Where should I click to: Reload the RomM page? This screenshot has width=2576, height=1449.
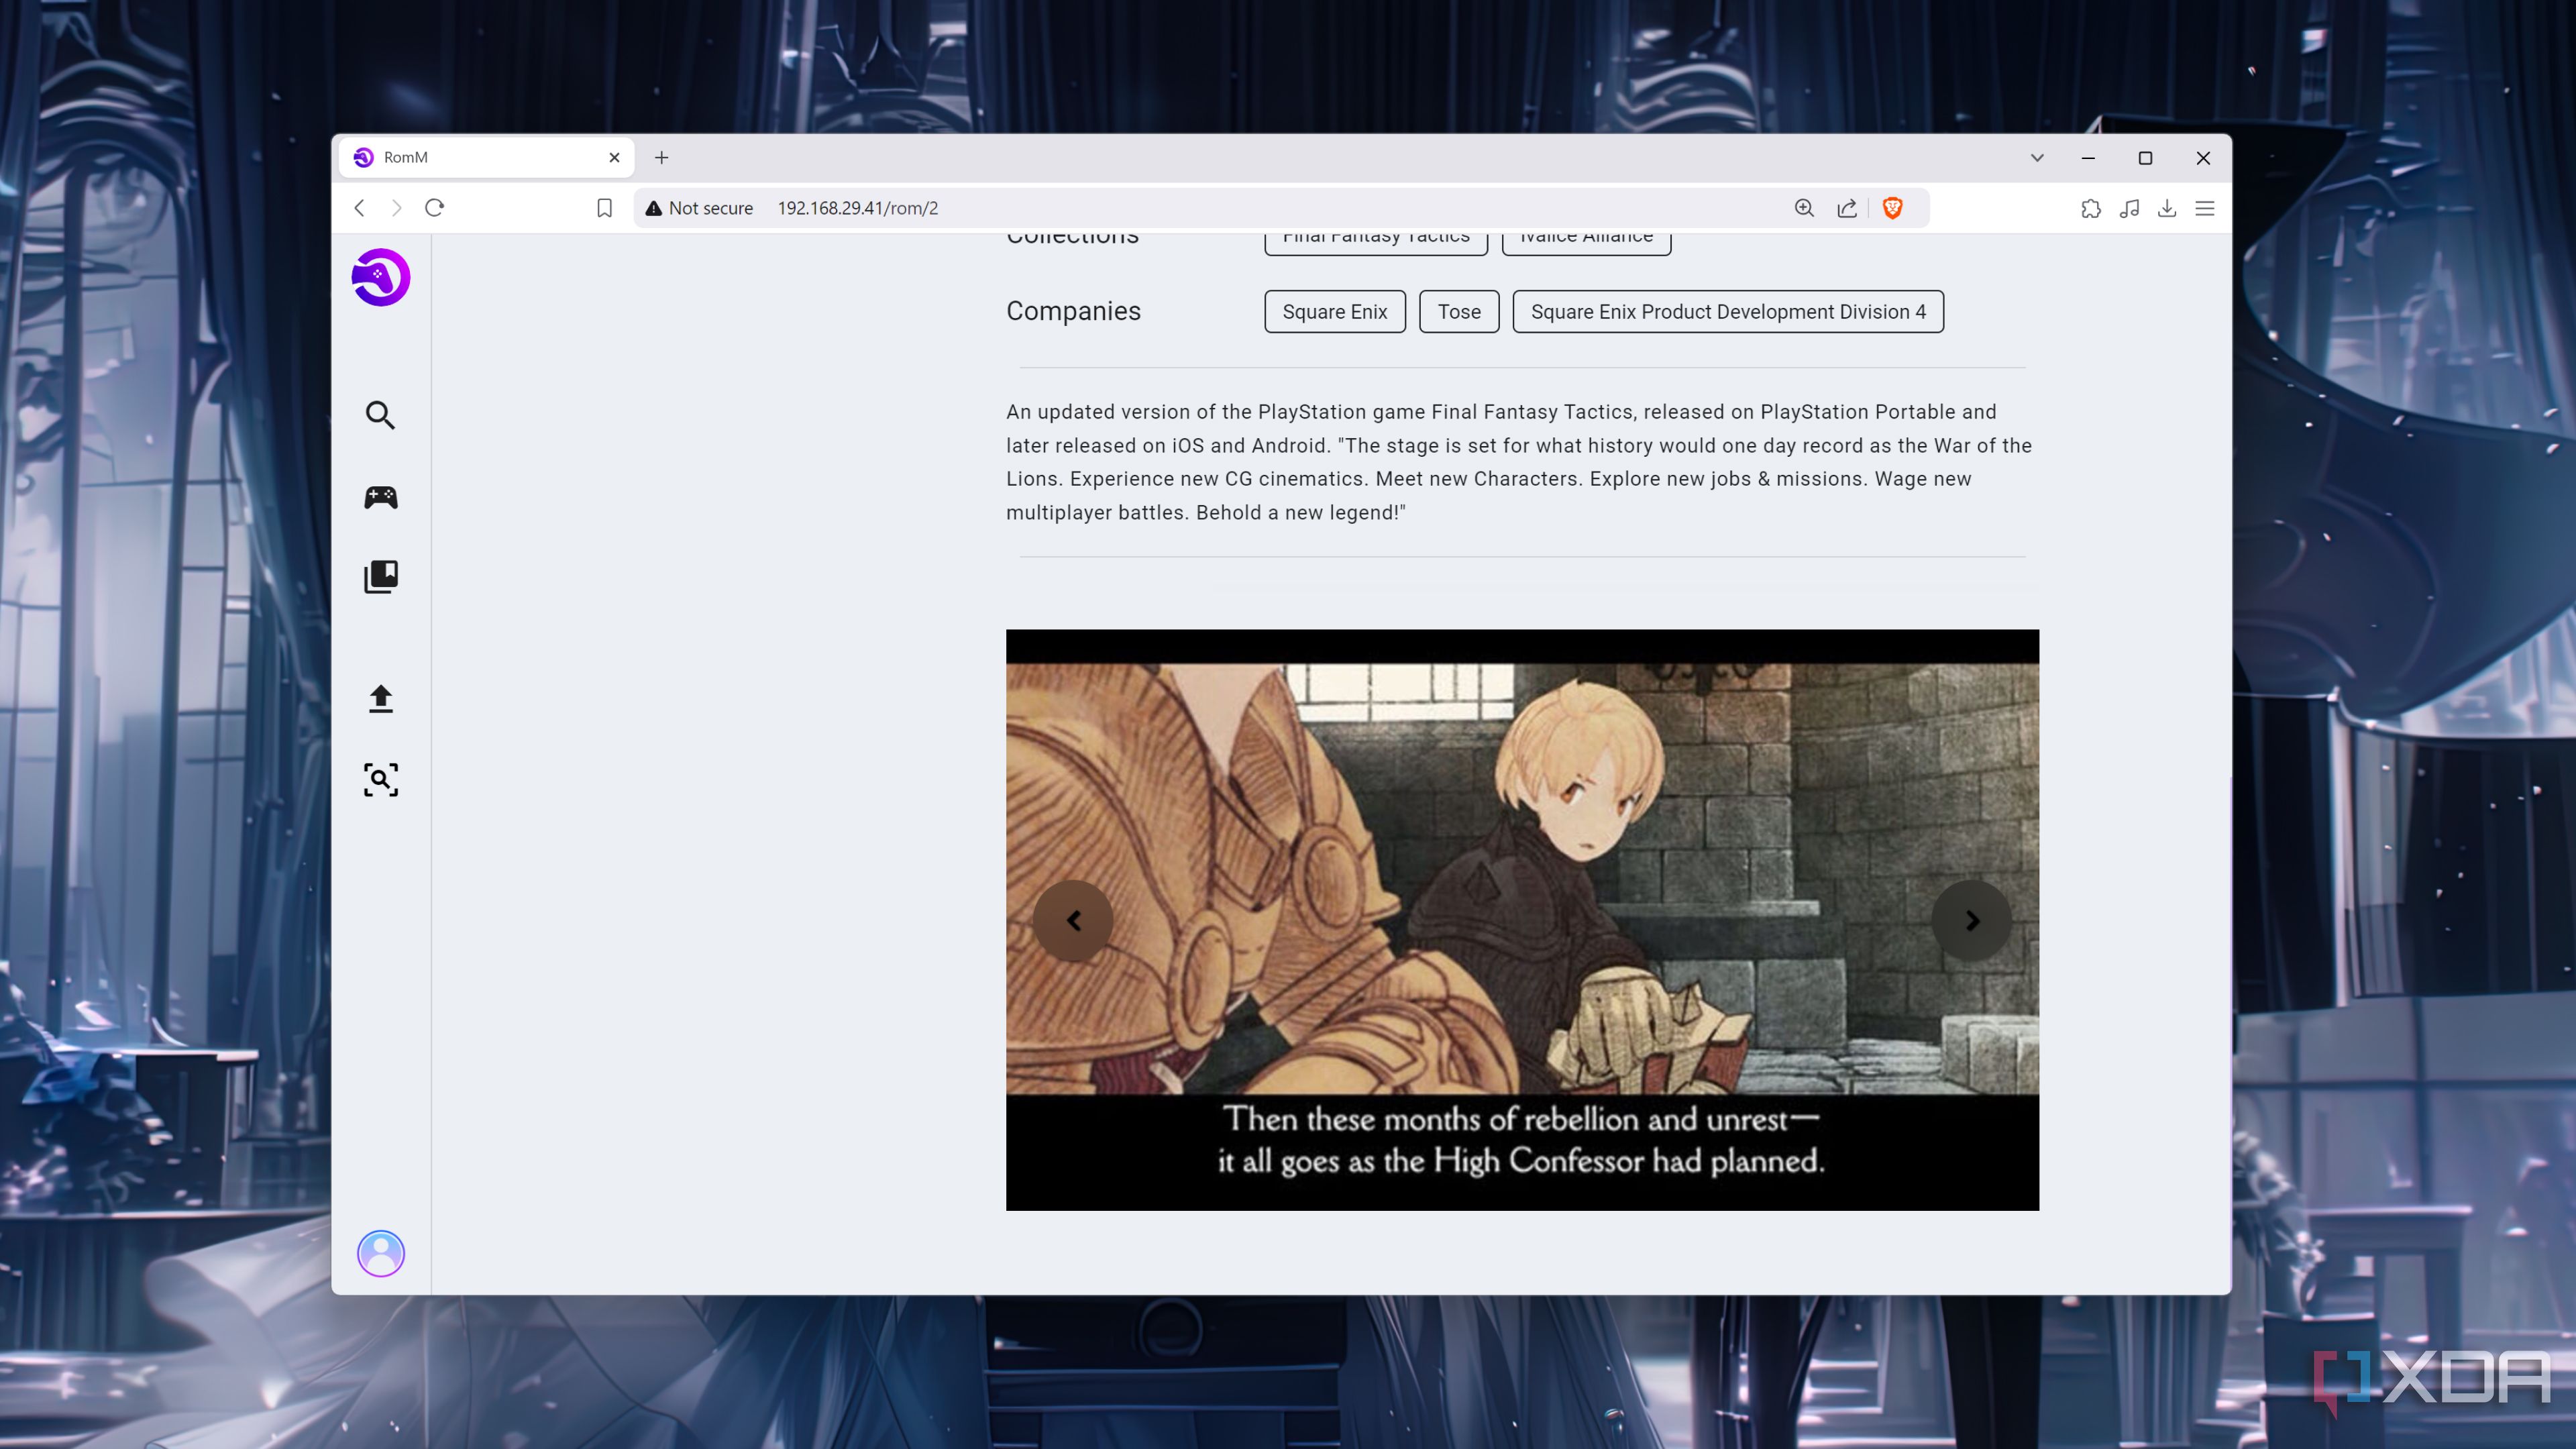(x=434, y=208)
